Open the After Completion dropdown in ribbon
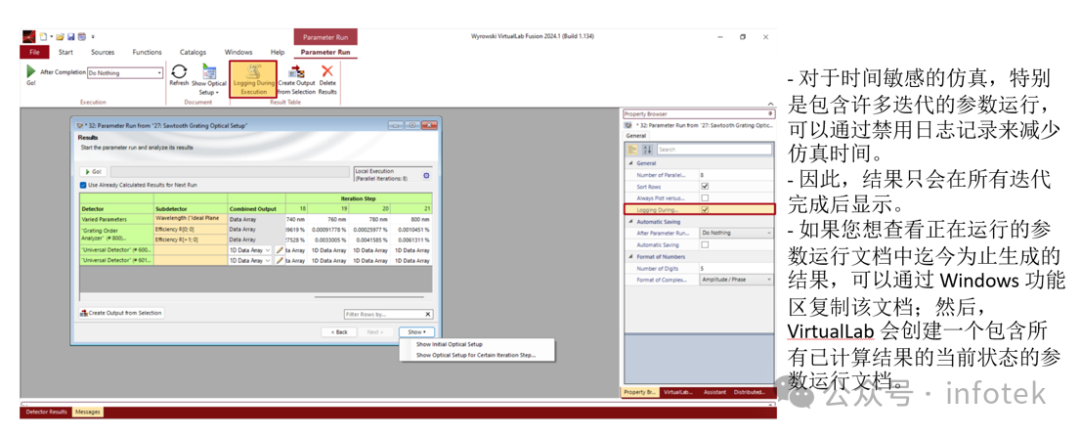This screenshot has height=436, width=1080. pyautogui.click(x=159, y=72)
